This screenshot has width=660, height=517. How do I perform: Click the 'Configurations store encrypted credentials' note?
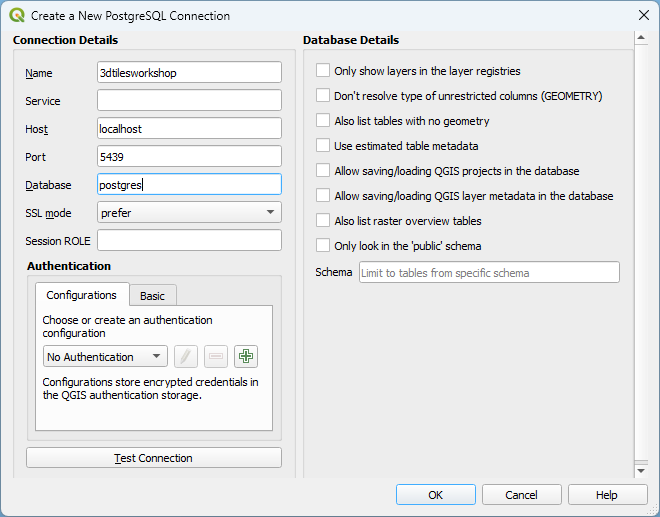(x=150, y=388)
